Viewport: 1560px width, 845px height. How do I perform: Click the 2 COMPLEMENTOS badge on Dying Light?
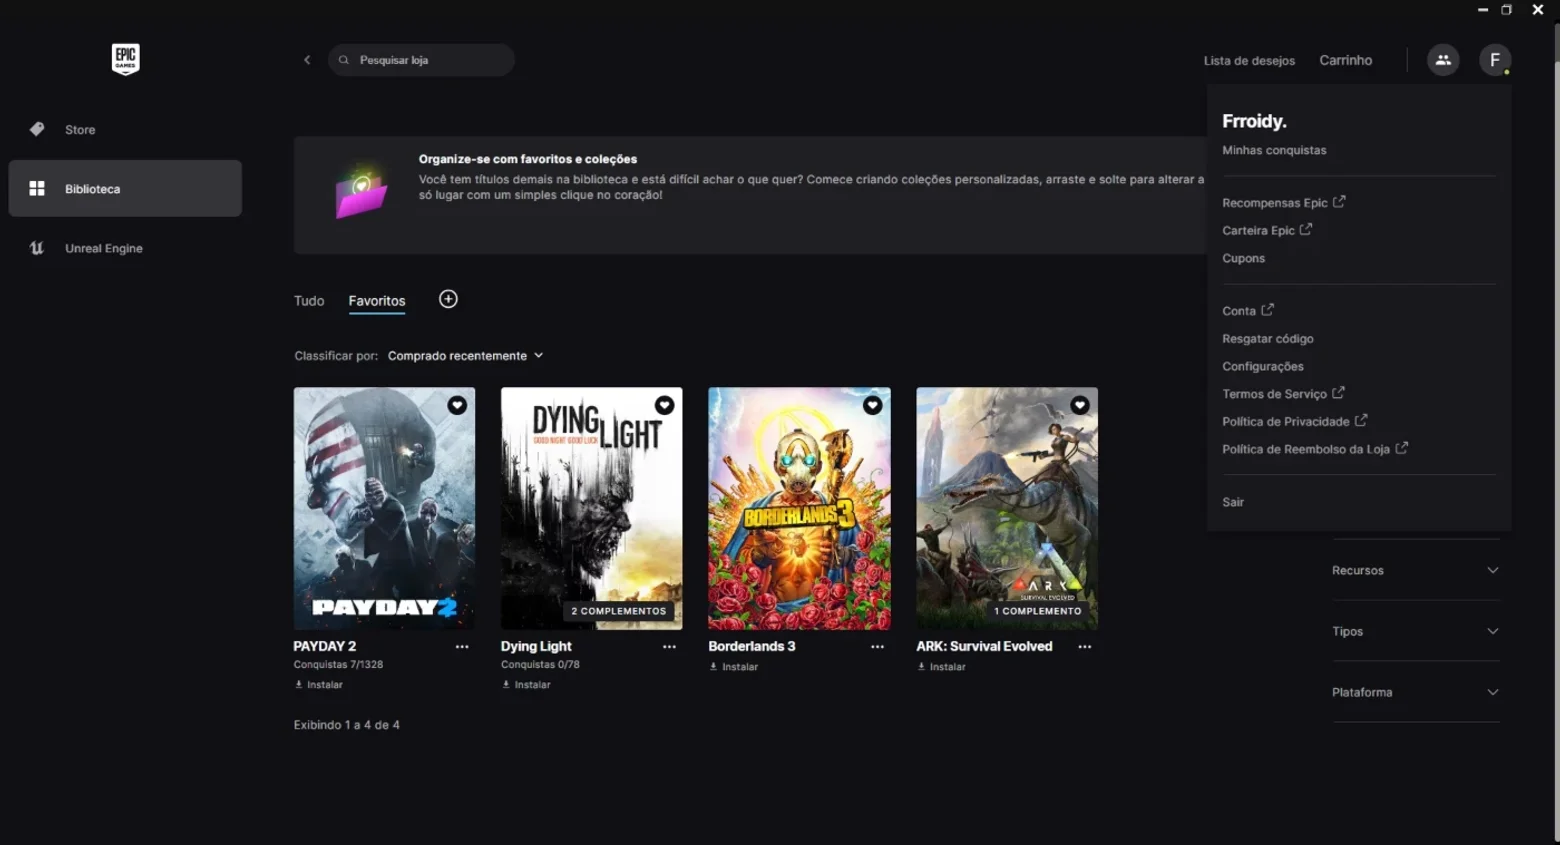coord(618,611)
